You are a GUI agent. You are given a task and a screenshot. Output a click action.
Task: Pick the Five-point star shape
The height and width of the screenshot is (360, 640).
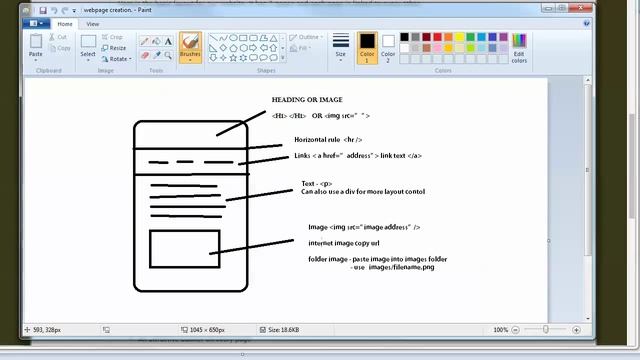[x=233, y=58]
